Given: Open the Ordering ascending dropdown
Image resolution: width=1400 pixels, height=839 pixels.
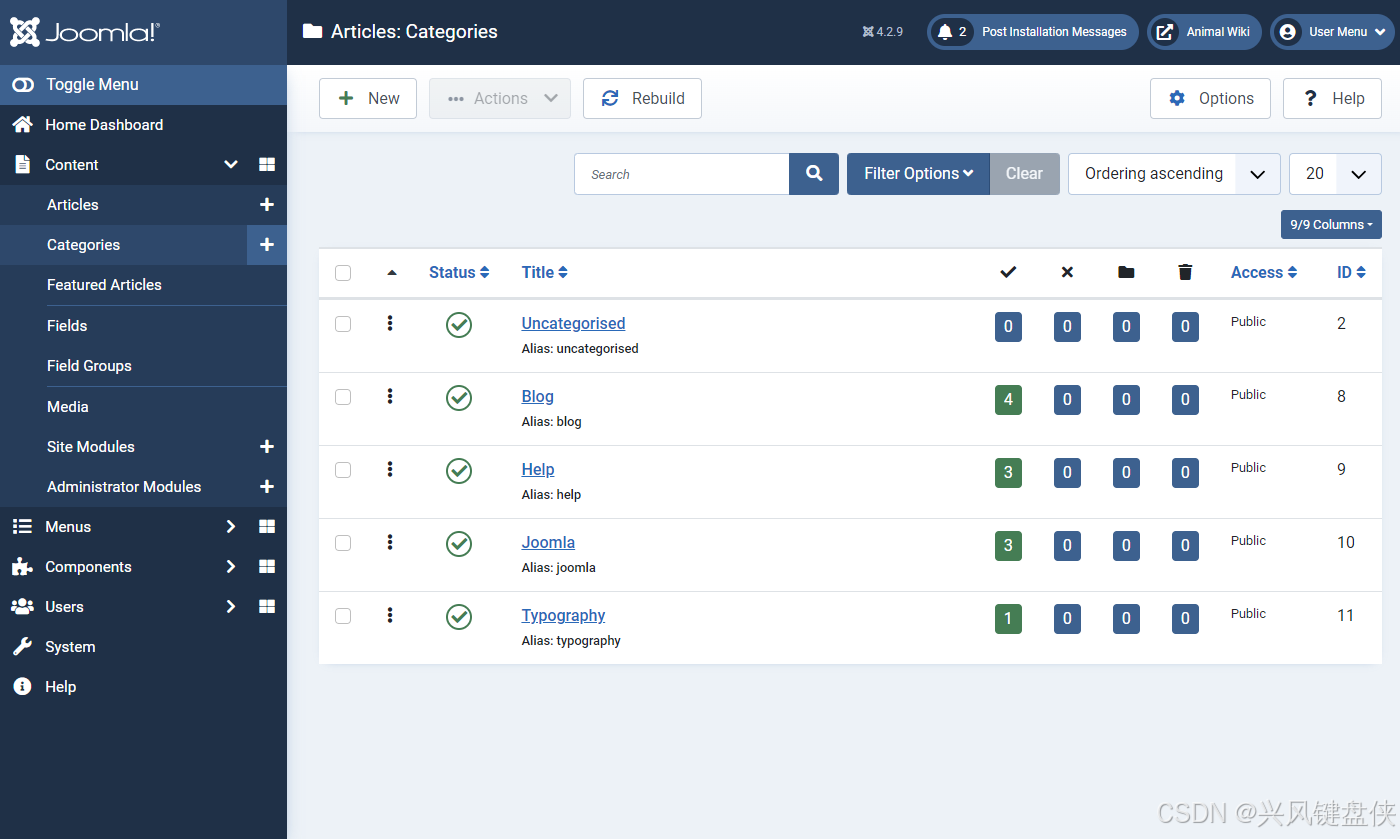Looking at the screenshot, I should [x=1174, y=174].
